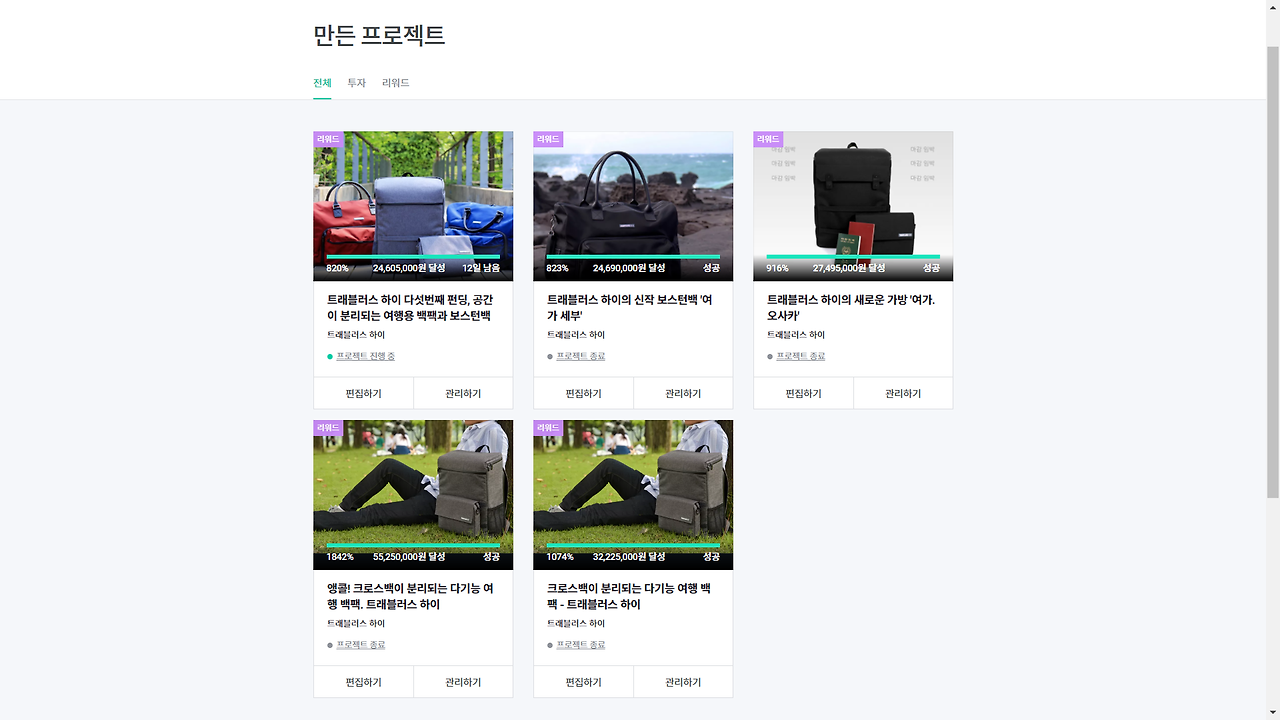1280x720 pixels.
Task: Click the green dot beside 프로젝트 진행 중
Action: (330, 356)
